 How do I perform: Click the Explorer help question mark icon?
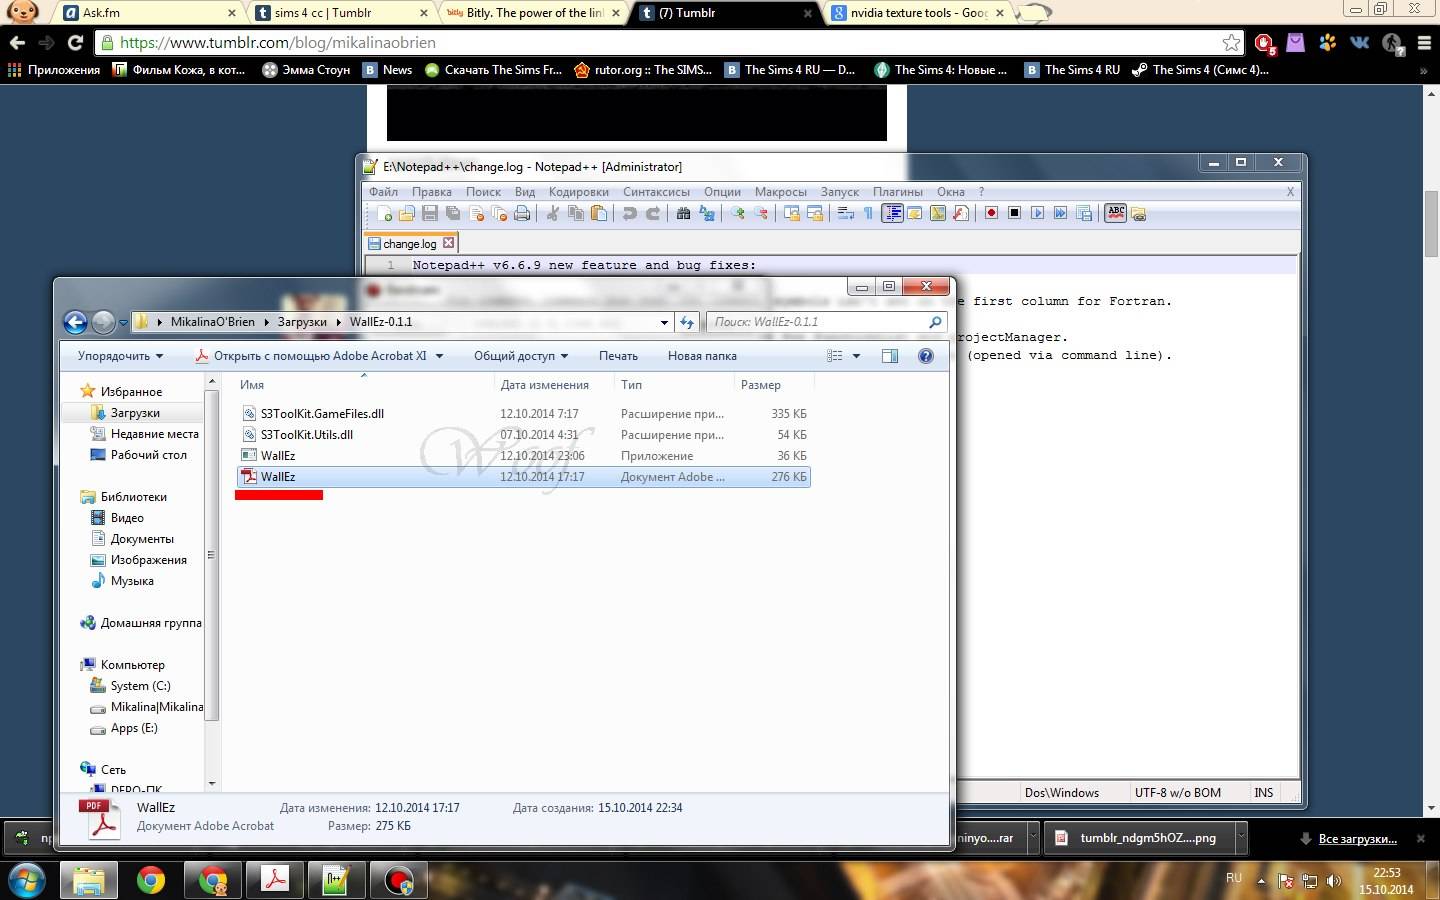tap(925, 356)
